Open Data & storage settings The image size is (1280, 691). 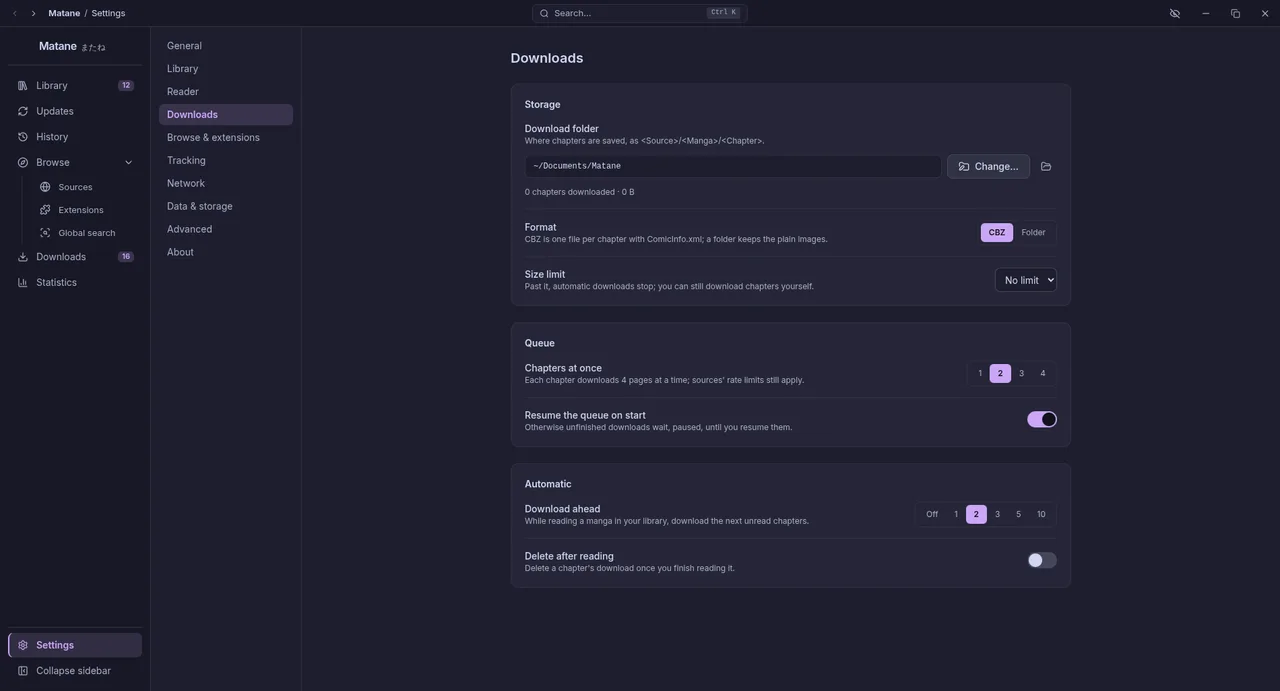(x=226, y=207)
